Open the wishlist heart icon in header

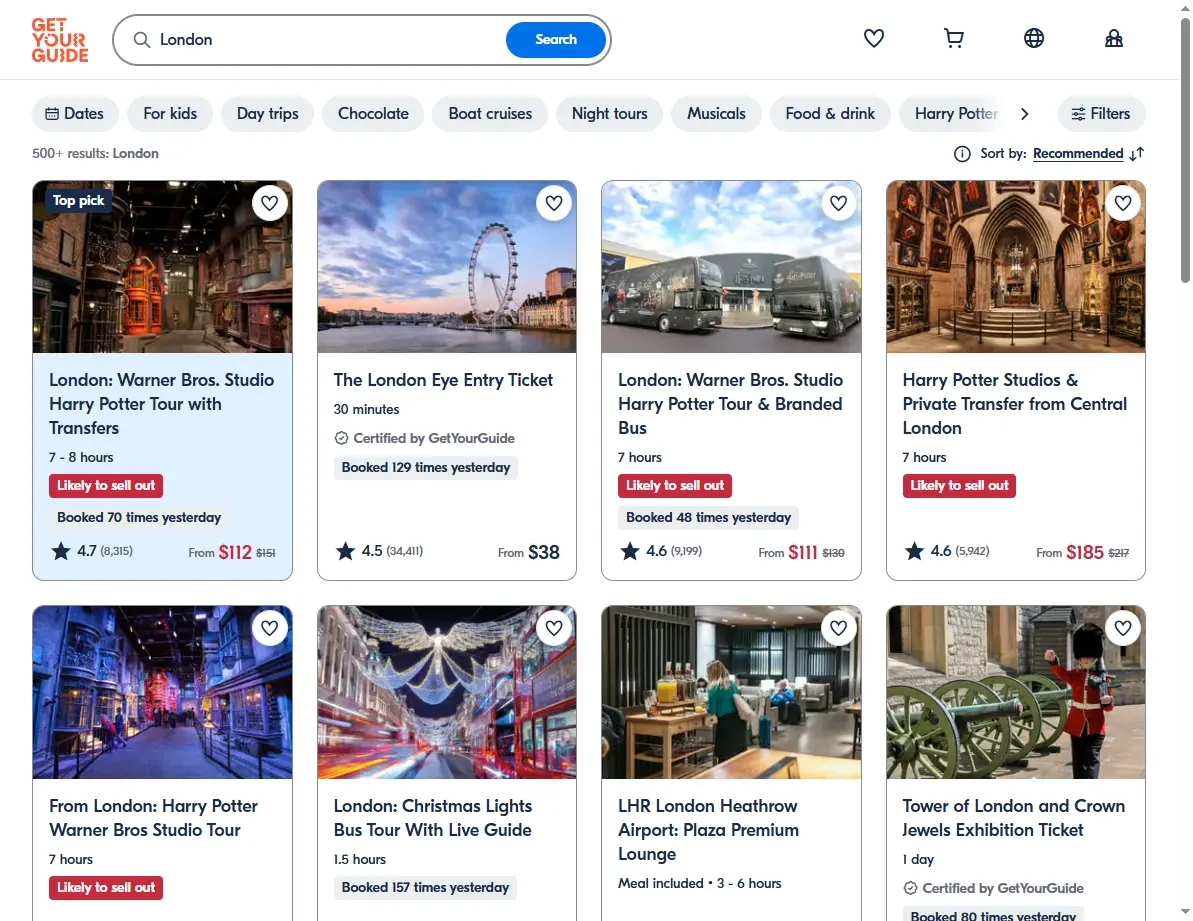point(873,38)
